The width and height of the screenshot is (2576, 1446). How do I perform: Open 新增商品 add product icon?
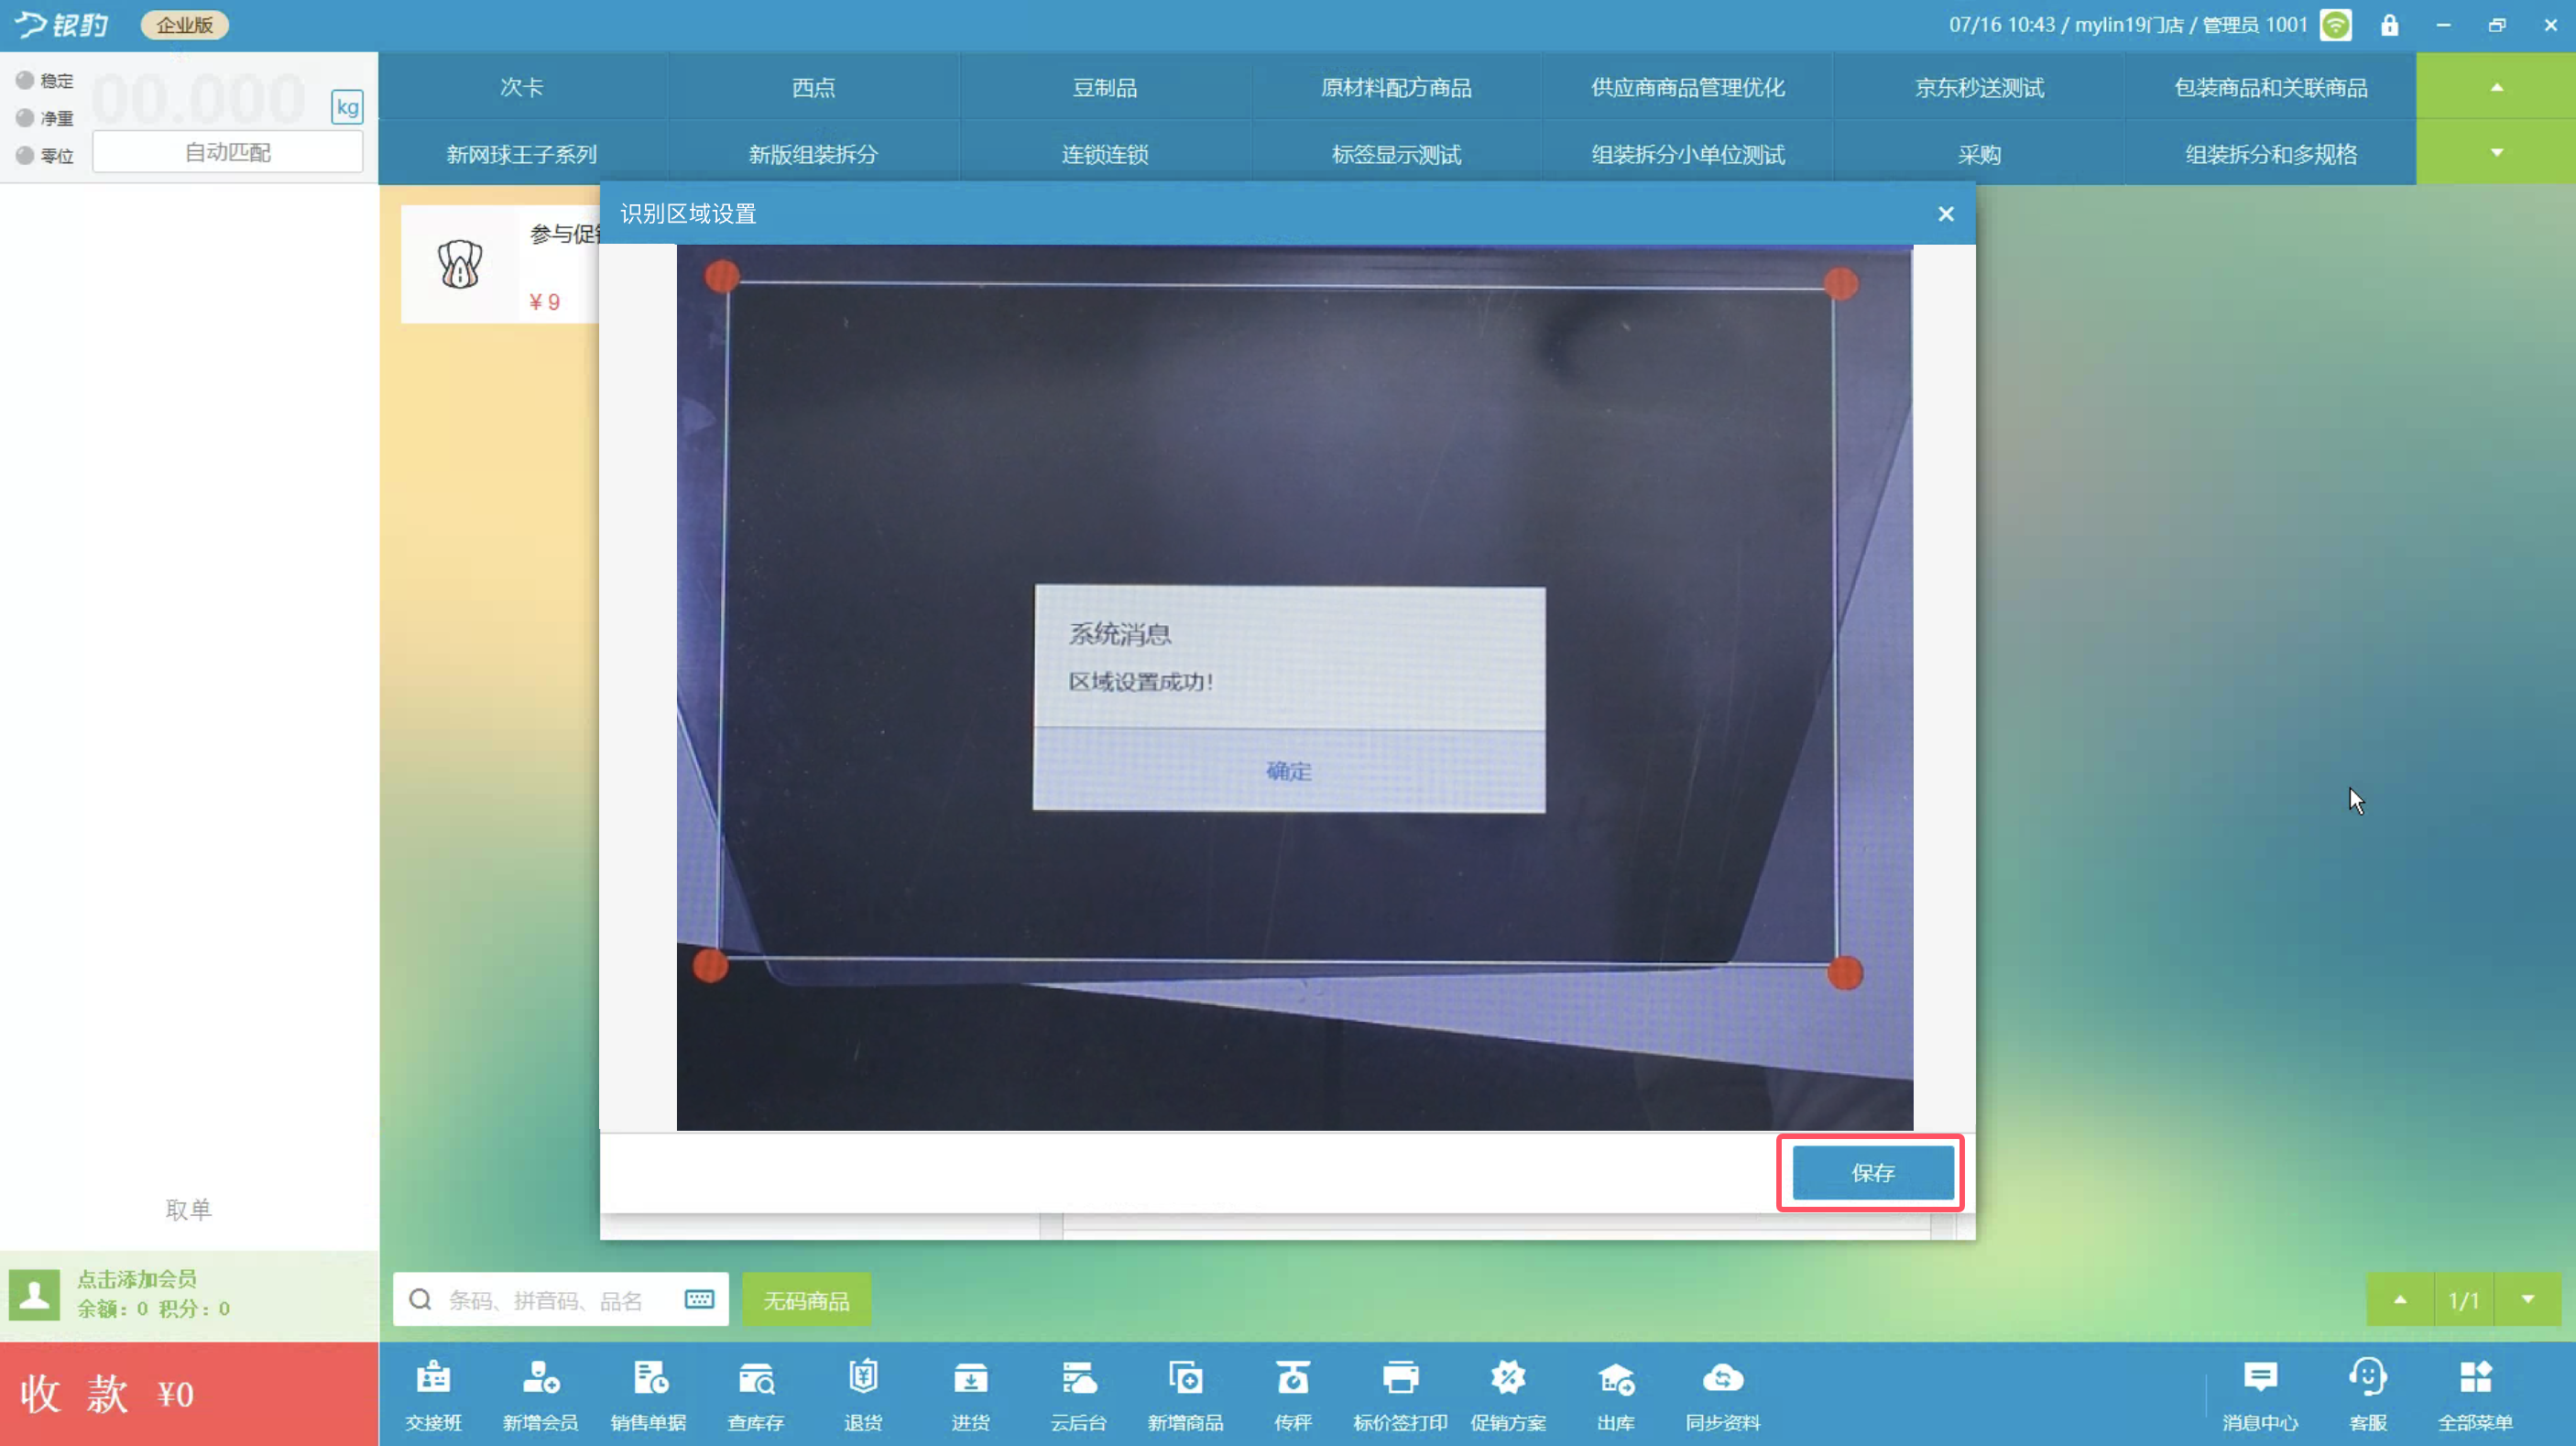click(1185, 1394)
